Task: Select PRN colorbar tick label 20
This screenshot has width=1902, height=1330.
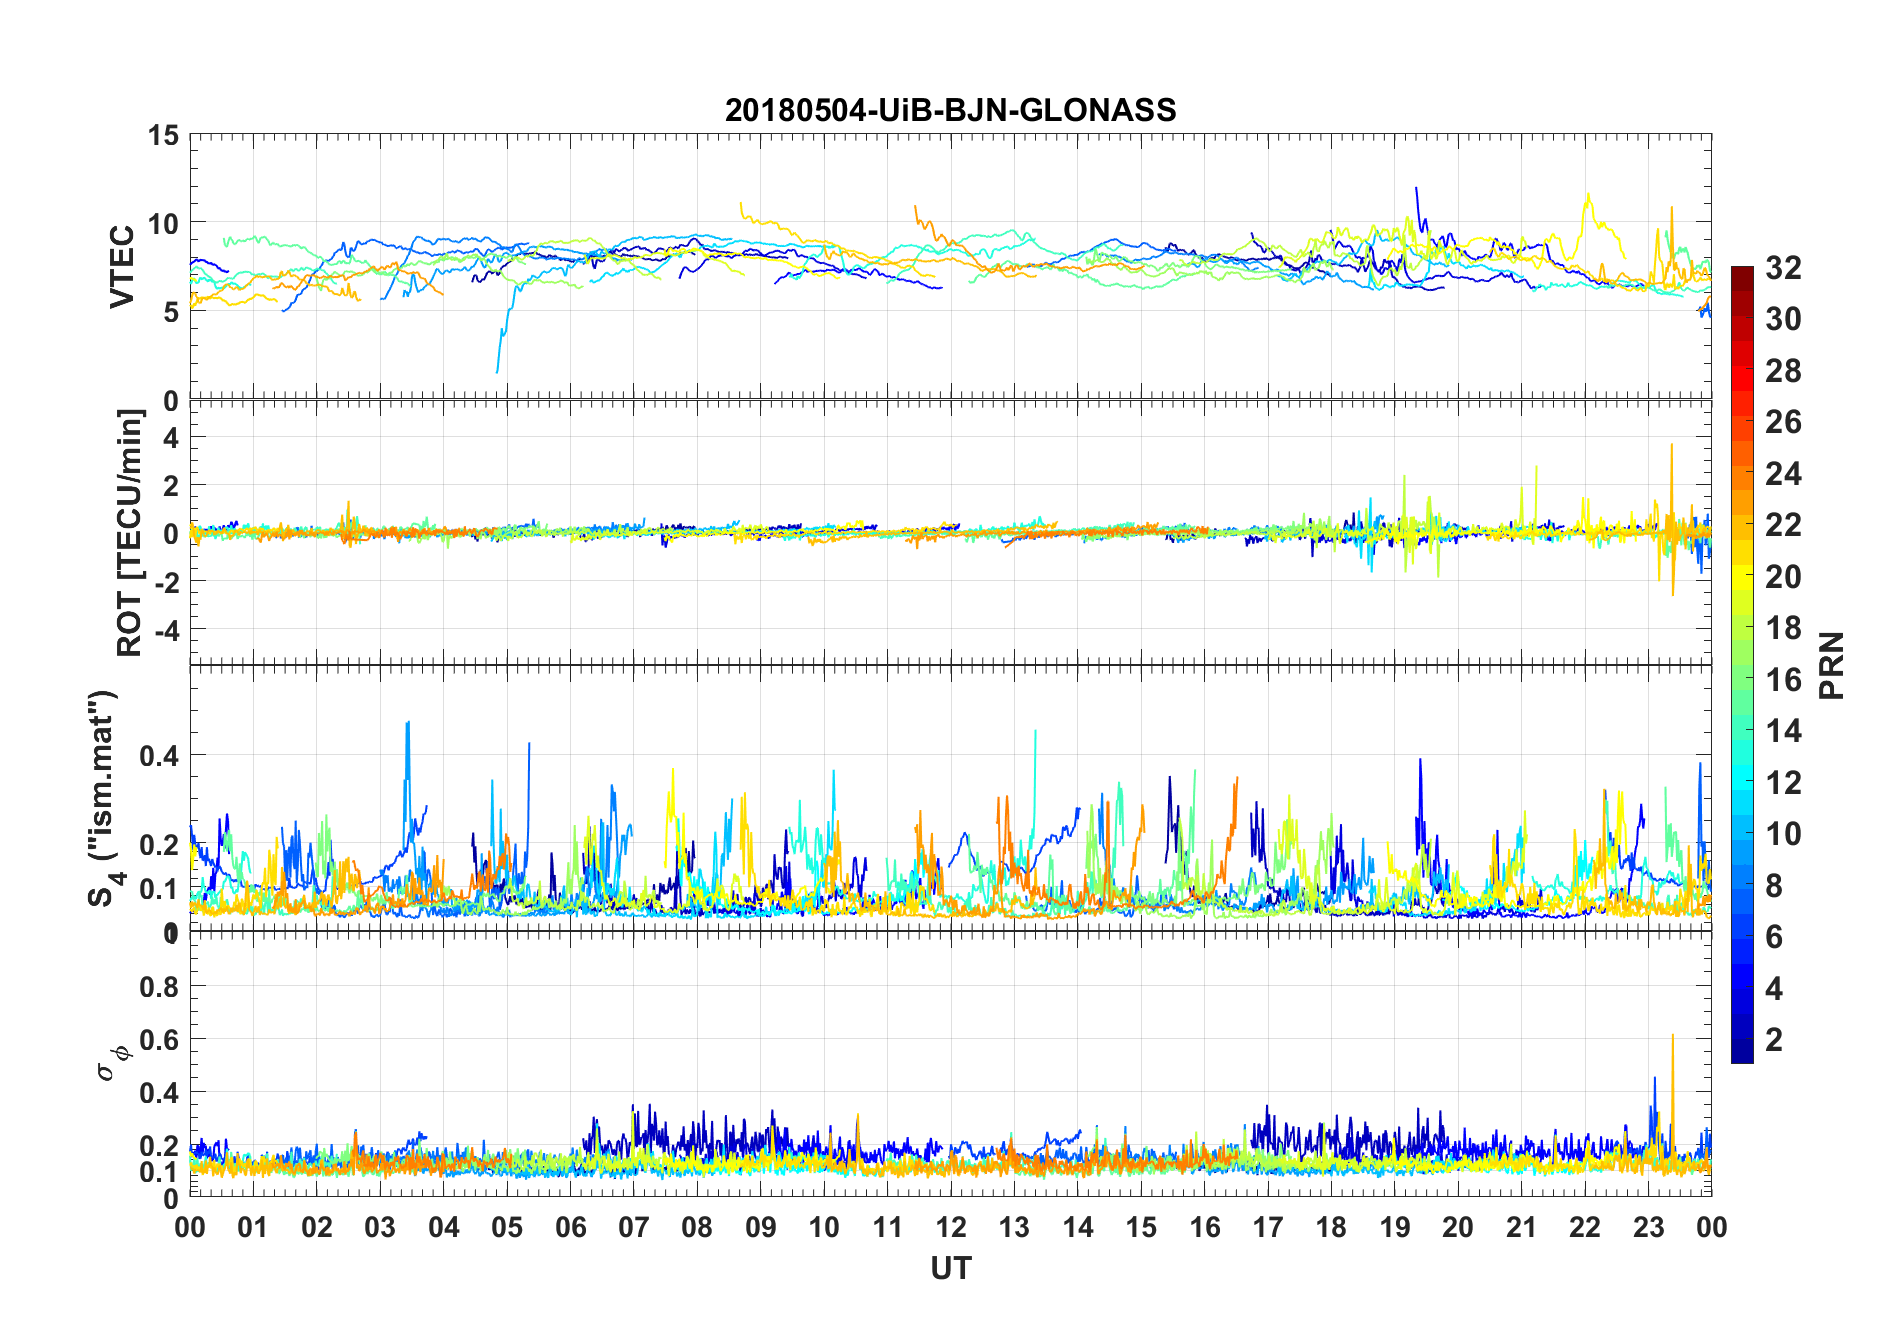Action: click(1784, 577)
